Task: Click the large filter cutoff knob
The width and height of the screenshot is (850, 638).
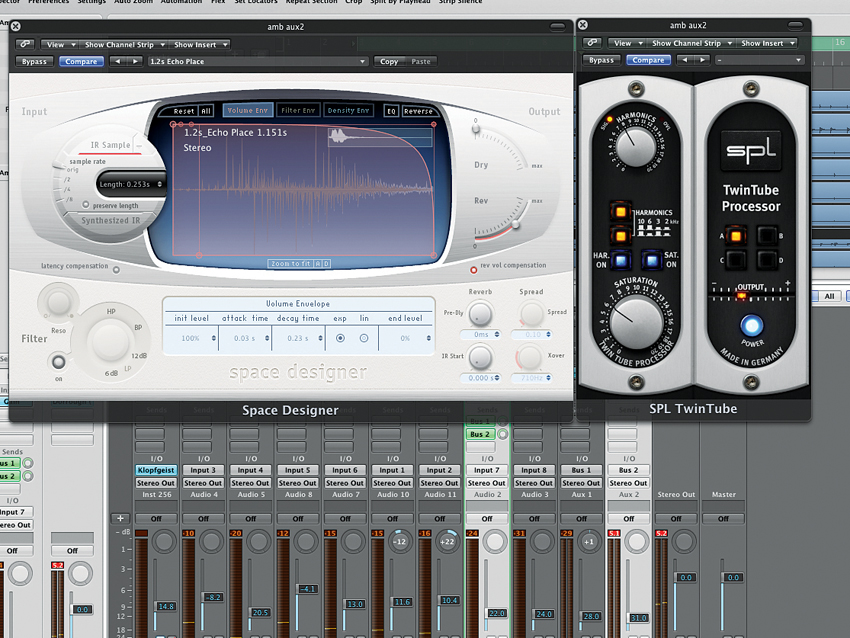Action: (x=110, y=341)
